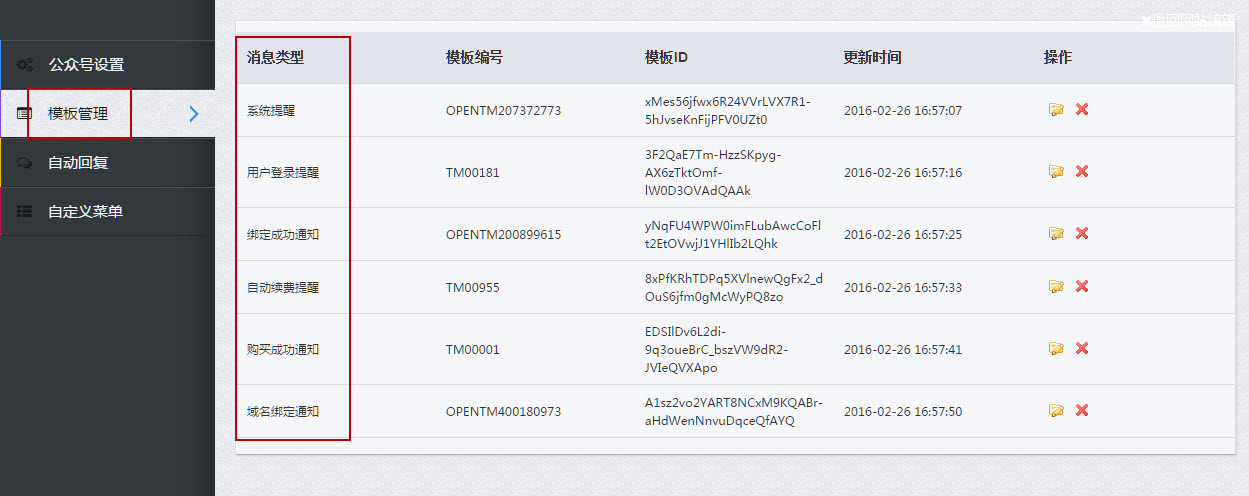The height and width of the screenshot is (496, 1249).
Task: Click the edit icon for 系统提醒 row
Action: [x=1056, y=110]
